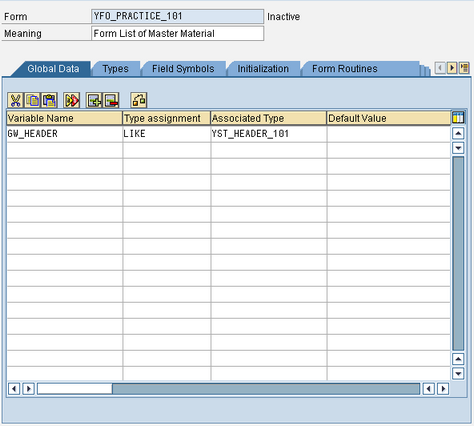474x426 pixels.
Task: Click the Form name input field
Action: point(178,16)
